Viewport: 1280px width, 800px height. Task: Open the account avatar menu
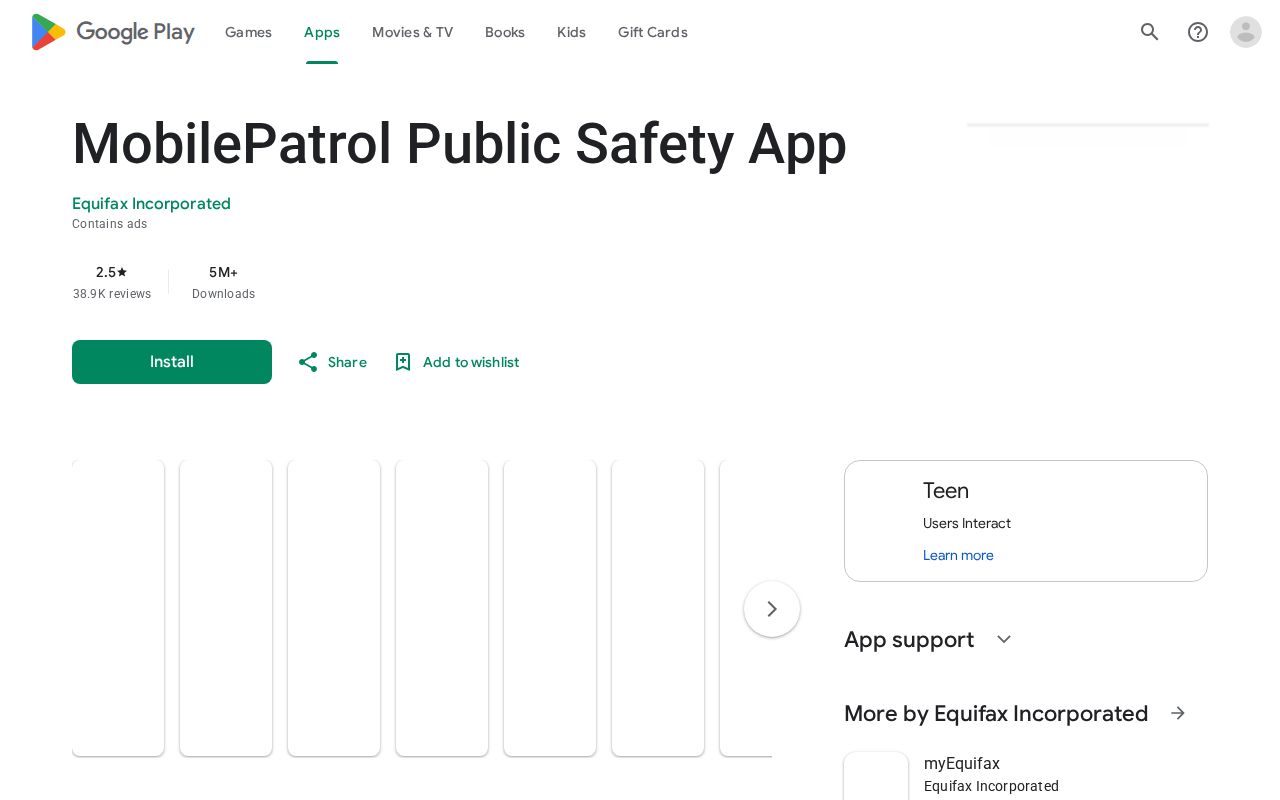(x=1246, y=32)
